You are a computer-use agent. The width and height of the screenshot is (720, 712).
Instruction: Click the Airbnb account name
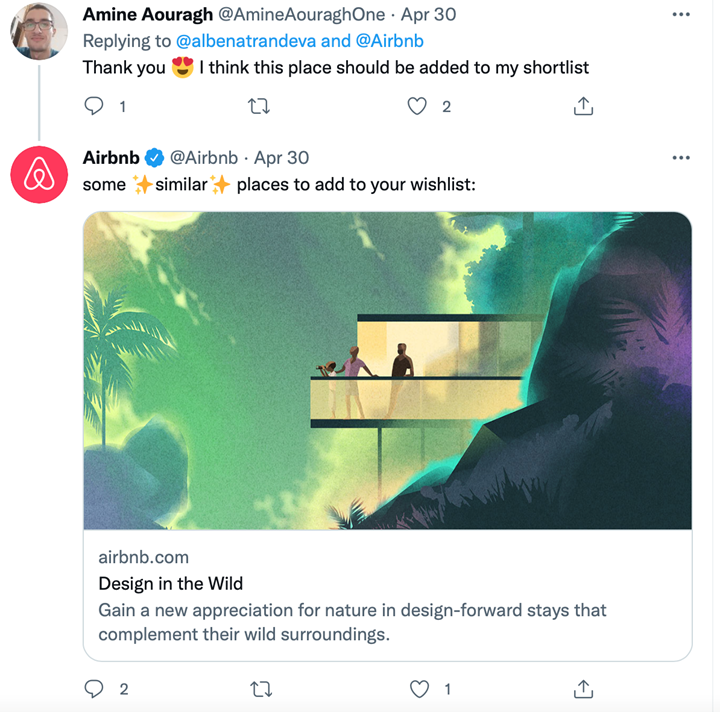[x=111, y=158]
